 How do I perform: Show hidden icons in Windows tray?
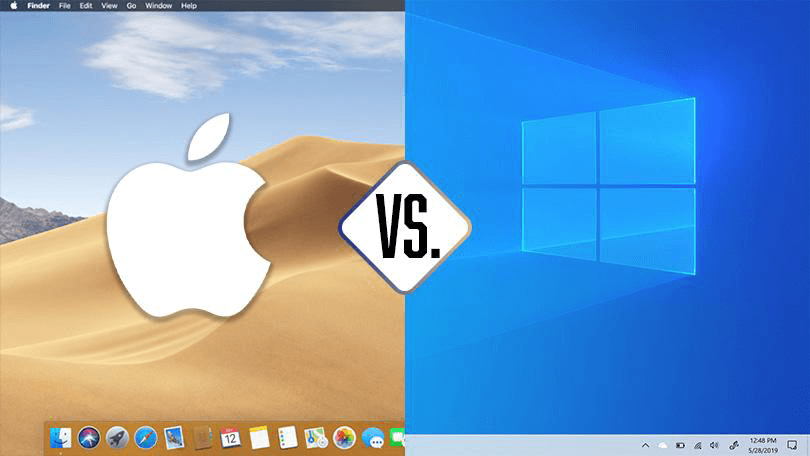click(x=645, y=445)
